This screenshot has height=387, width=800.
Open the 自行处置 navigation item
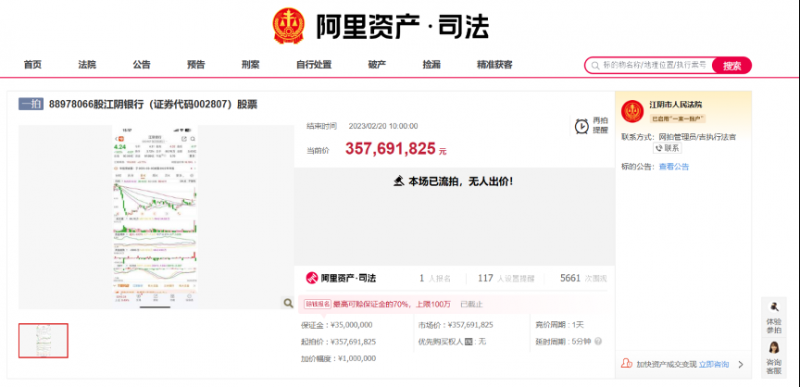314,65
